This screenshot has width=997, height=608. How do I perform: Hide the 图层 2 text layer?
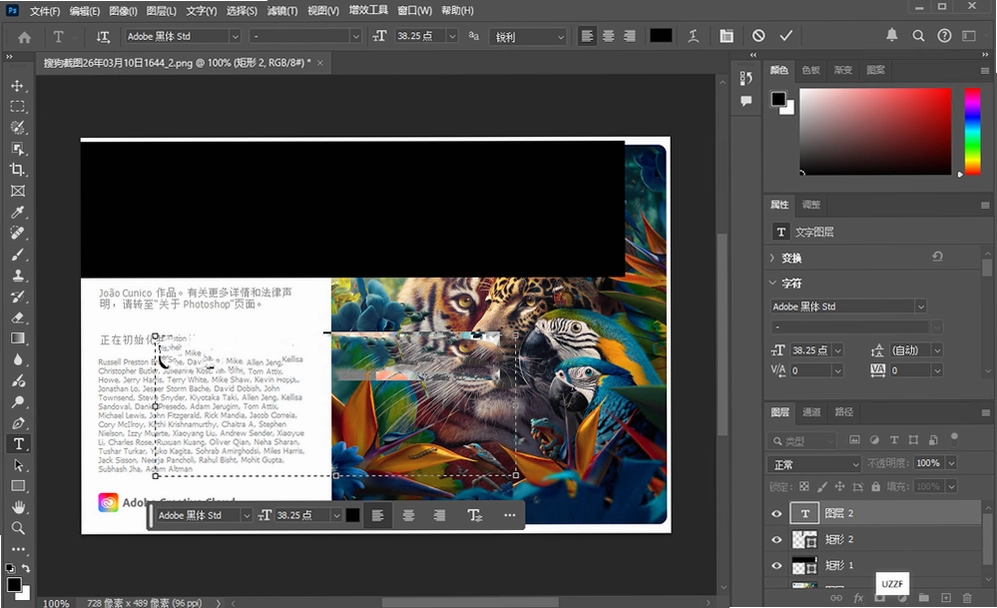pos(776,513)
